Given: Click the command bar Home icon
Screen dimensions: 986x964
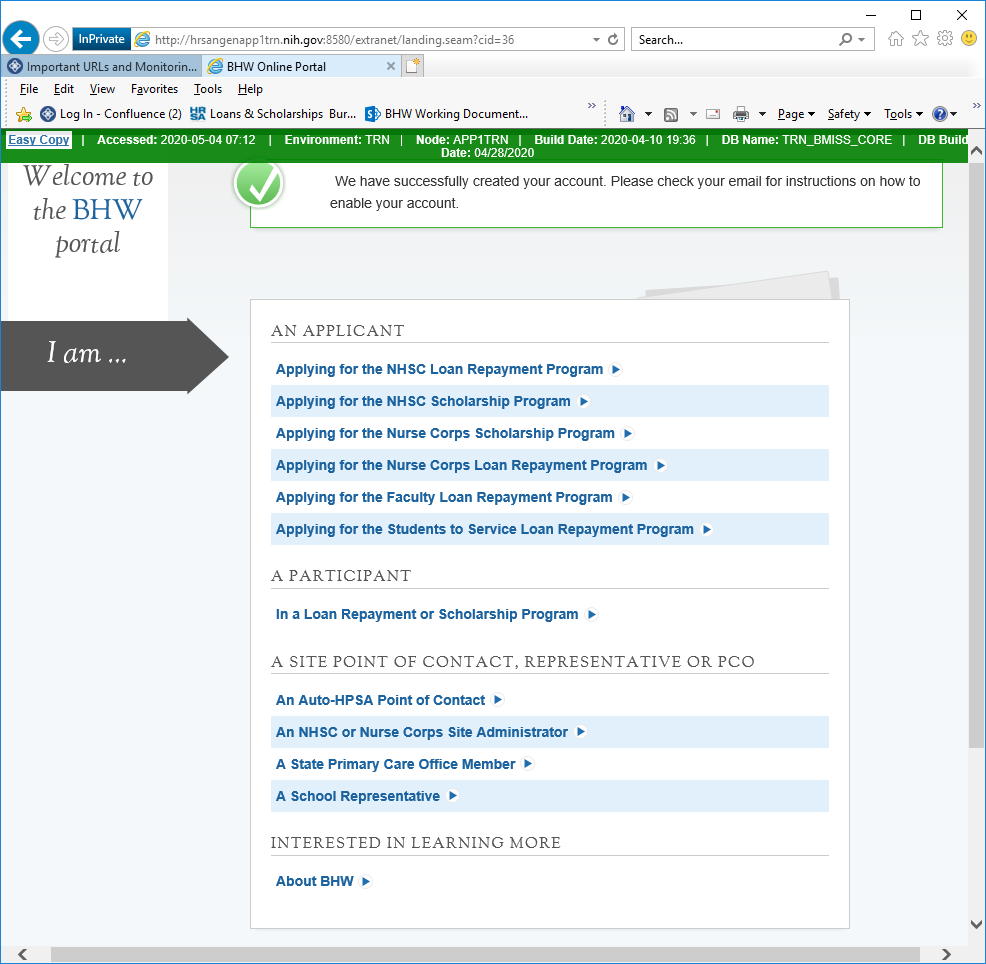Looking at the screenshot, I should tap(627, 114).
